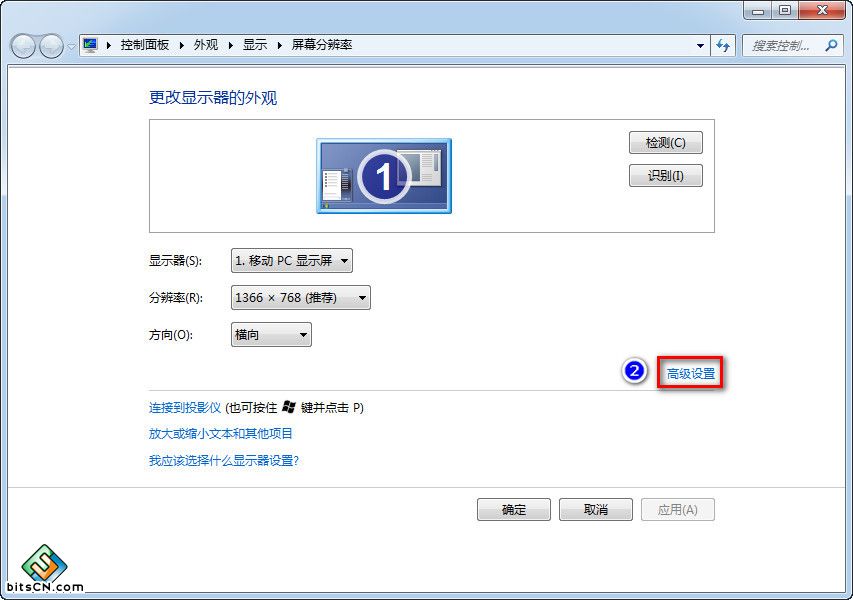The width and height of the screenshot is (853, 600).
Task: Open 连接到投影仪 link
Action: (185, 407)
